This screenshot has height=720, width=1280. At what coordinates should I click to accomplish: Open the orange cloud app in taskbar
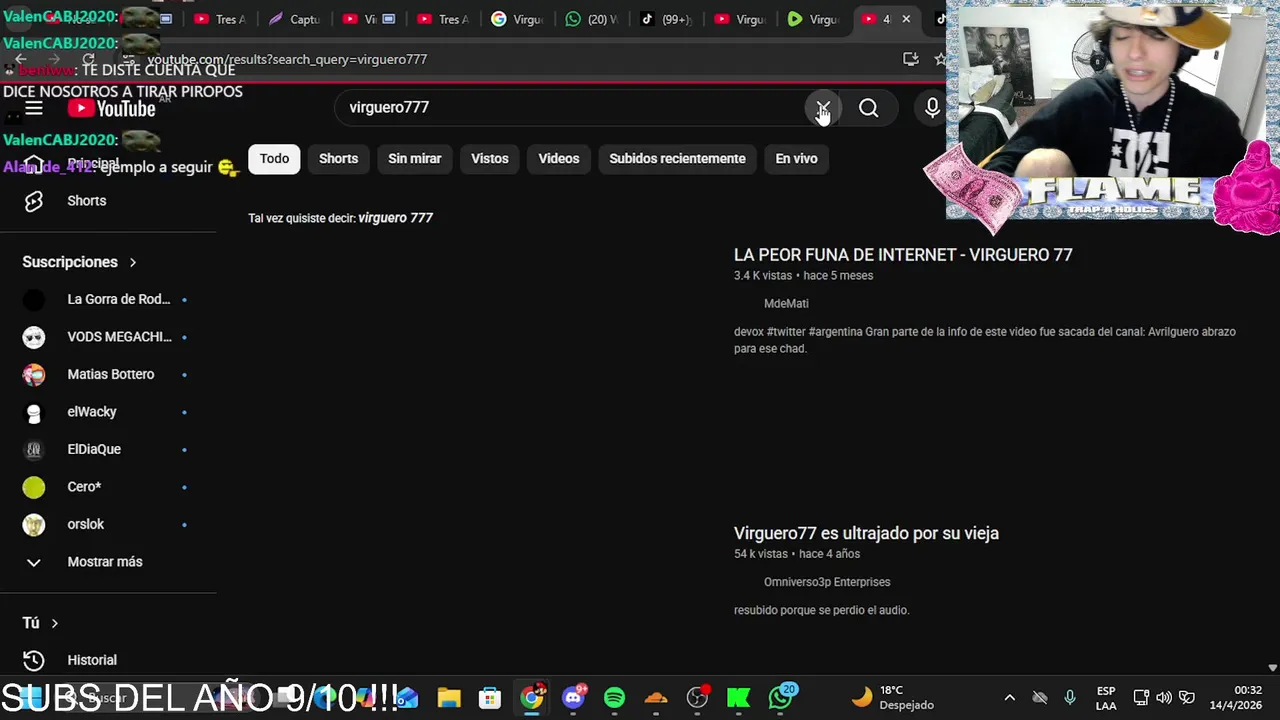[656, 698]
